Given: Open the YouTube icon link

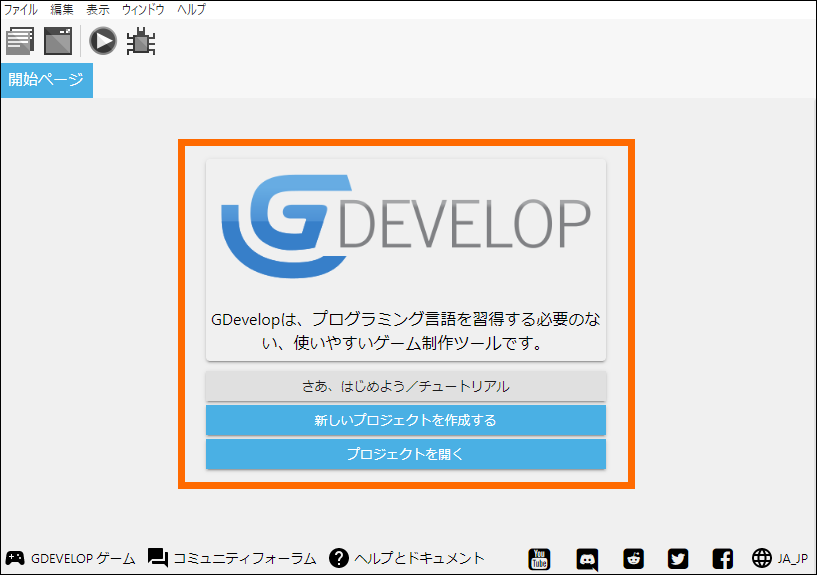Looking at the screenshot, I should pos(539,559).
